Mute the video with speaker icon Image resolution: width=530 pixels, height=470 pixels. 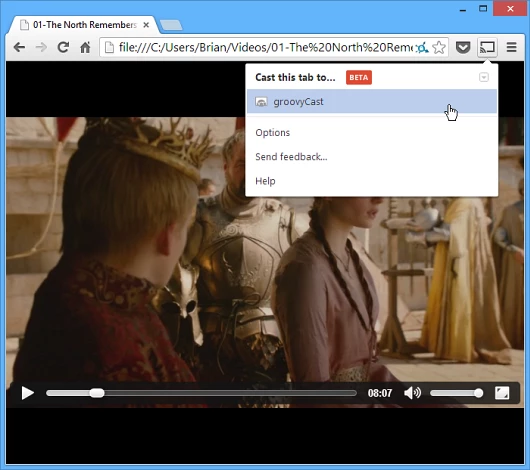(412, 393)
